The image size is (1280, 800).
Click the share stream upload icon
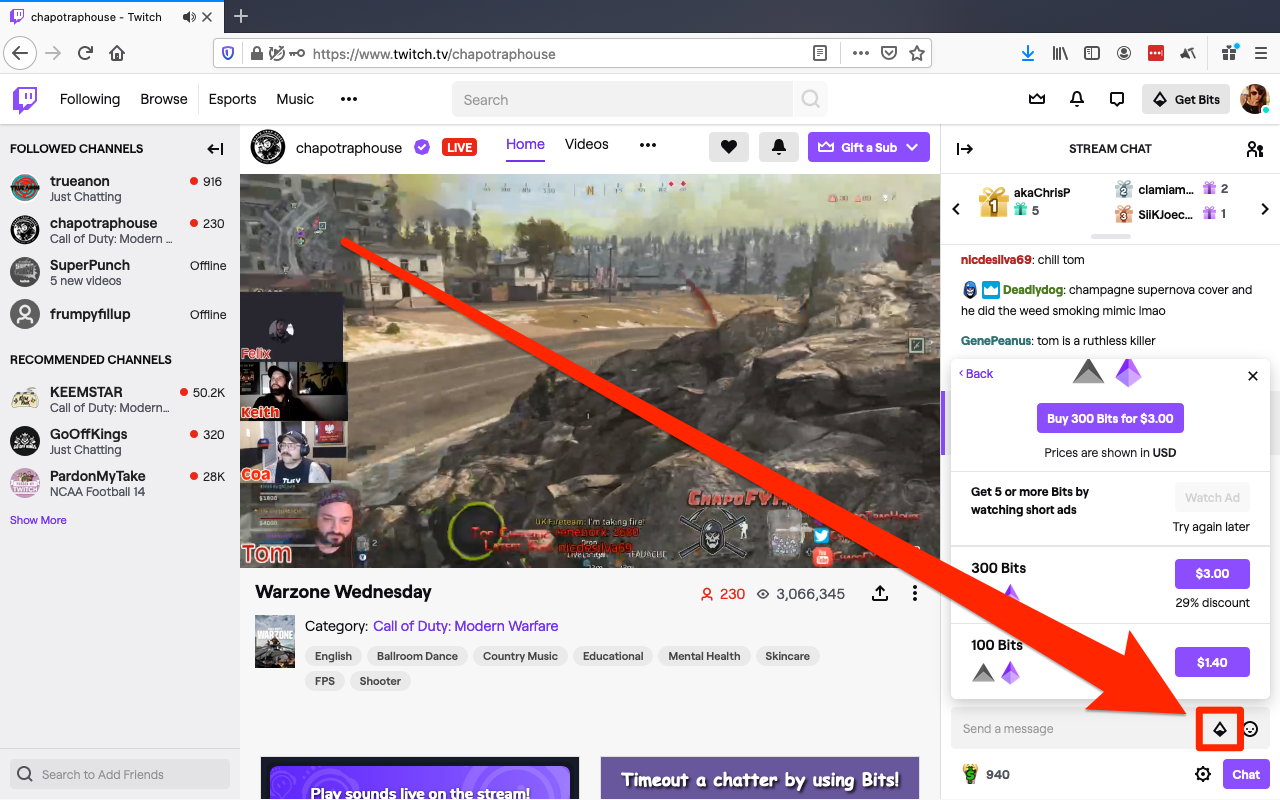[880, 593]
